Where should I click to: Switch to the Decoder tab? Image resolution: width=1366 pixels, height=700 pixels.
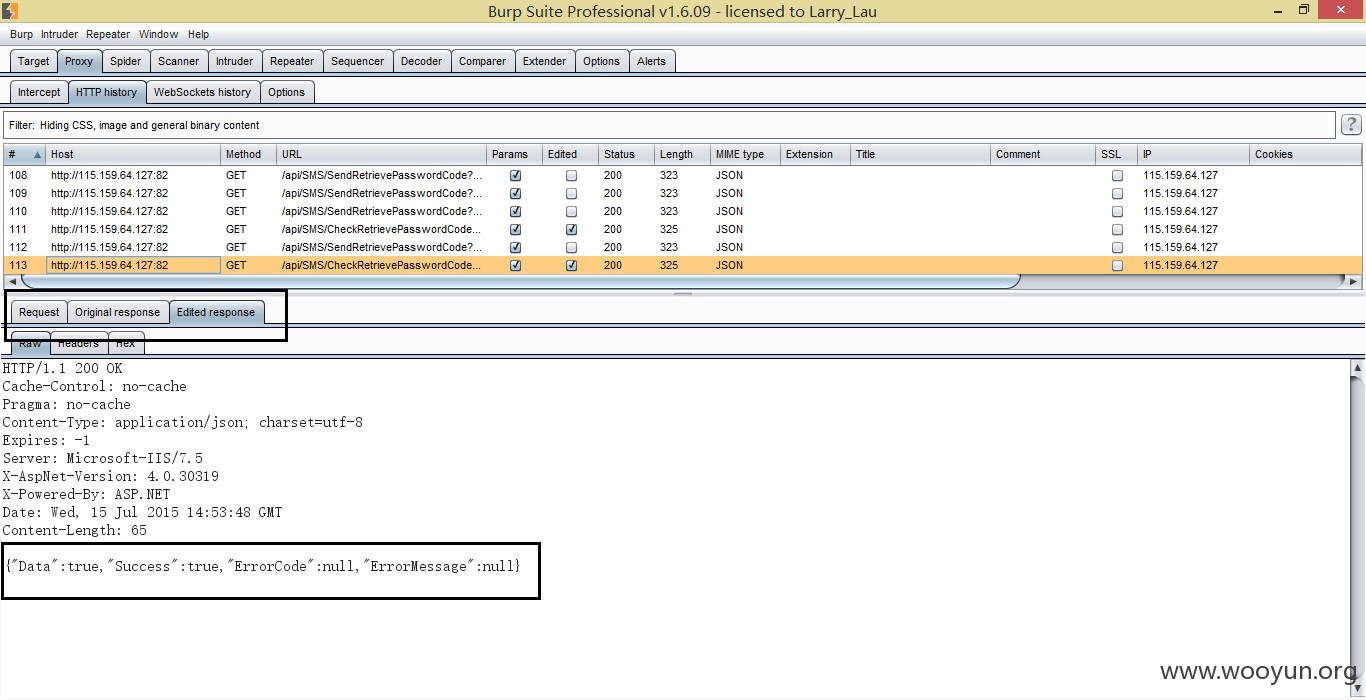pyautogui.click(x=421, y=61)
